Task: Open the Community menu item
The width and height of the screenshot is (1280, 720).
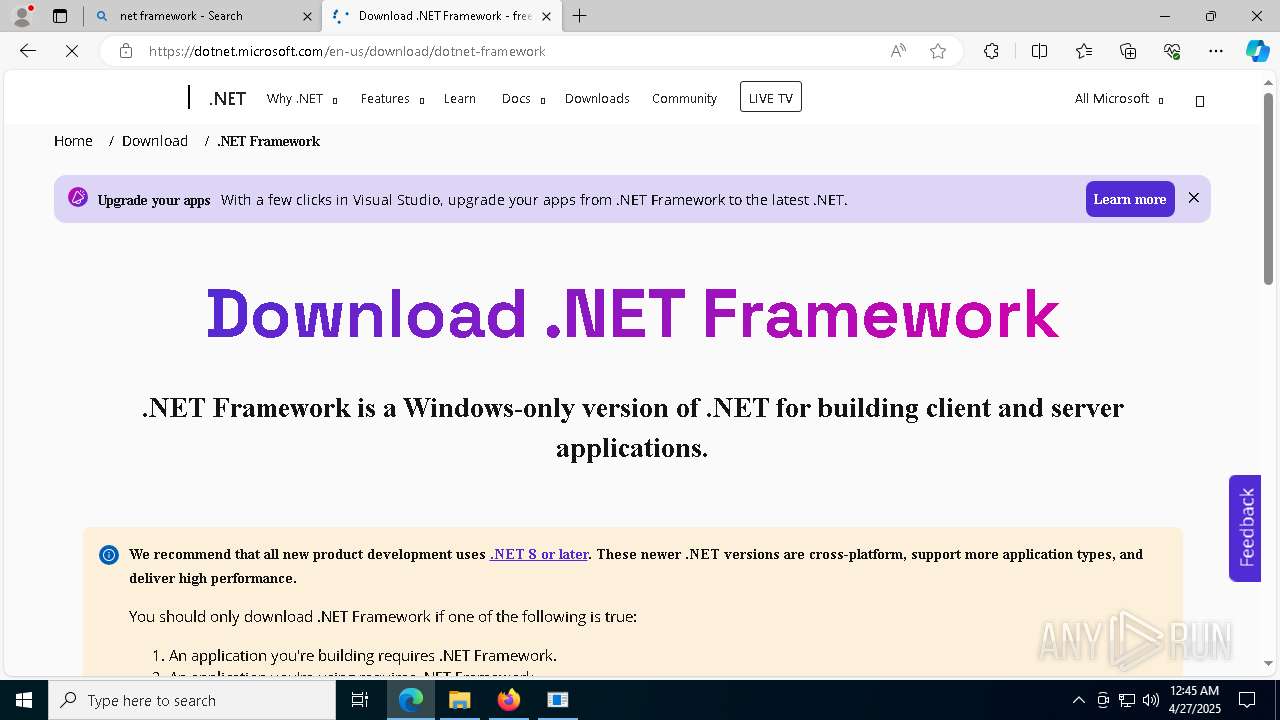Action: [x=684, y=98]
